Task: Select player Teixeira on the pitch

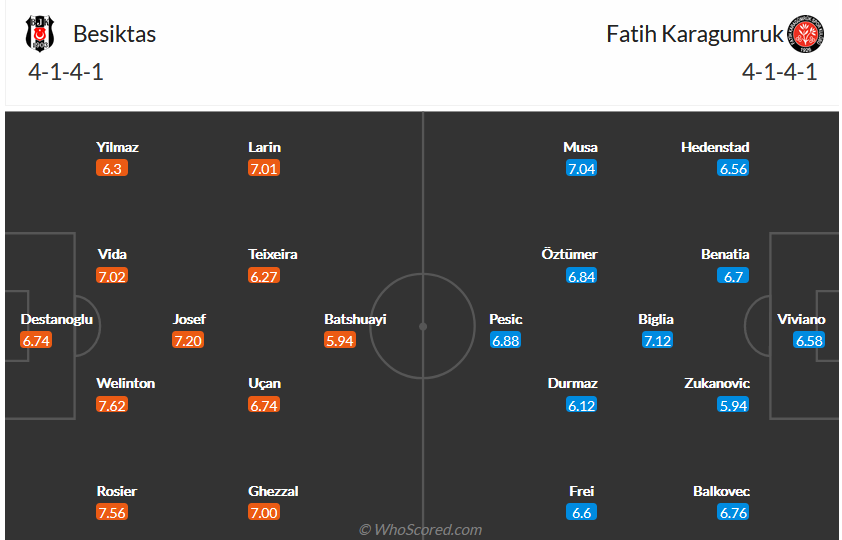Action: pyautogui.click(x=273, y=254)
